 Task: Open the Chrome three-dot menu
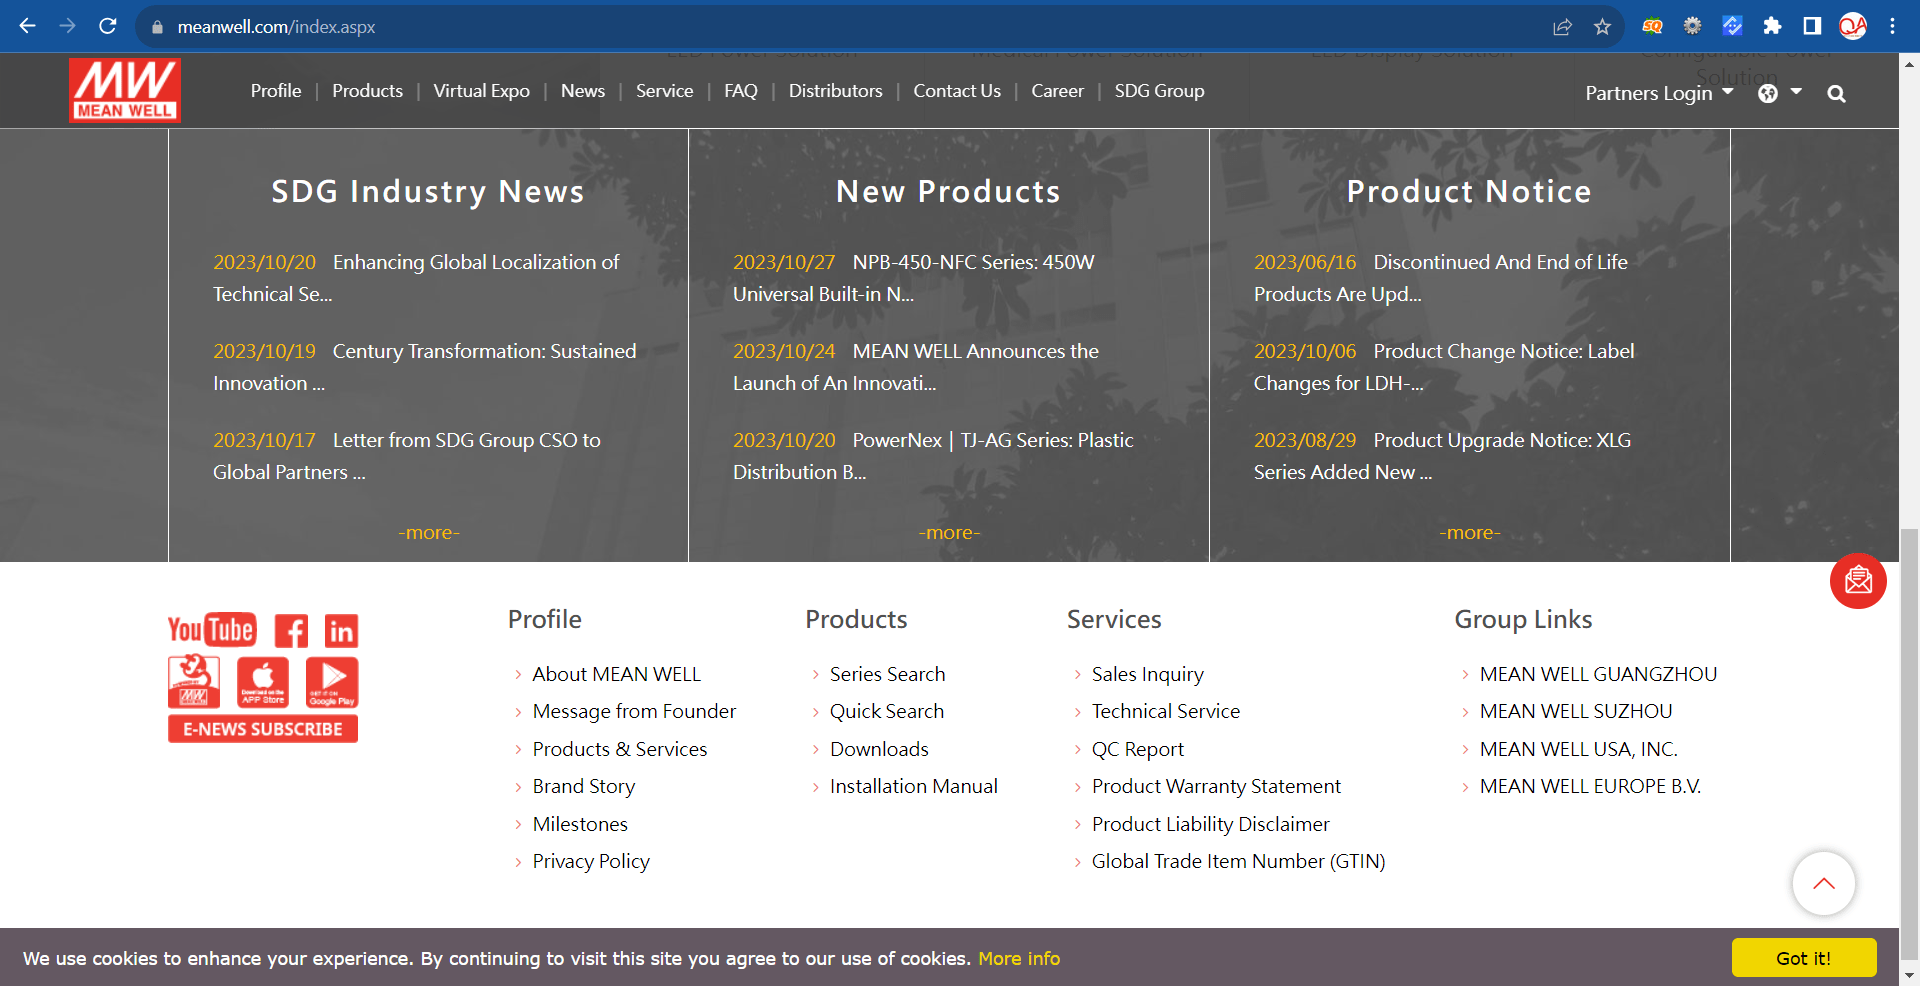[1892, 26]
